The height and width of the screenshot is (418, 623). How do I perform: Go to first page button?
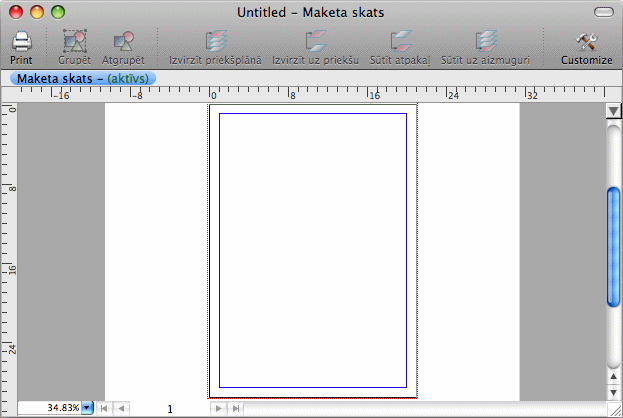(104, 408)
